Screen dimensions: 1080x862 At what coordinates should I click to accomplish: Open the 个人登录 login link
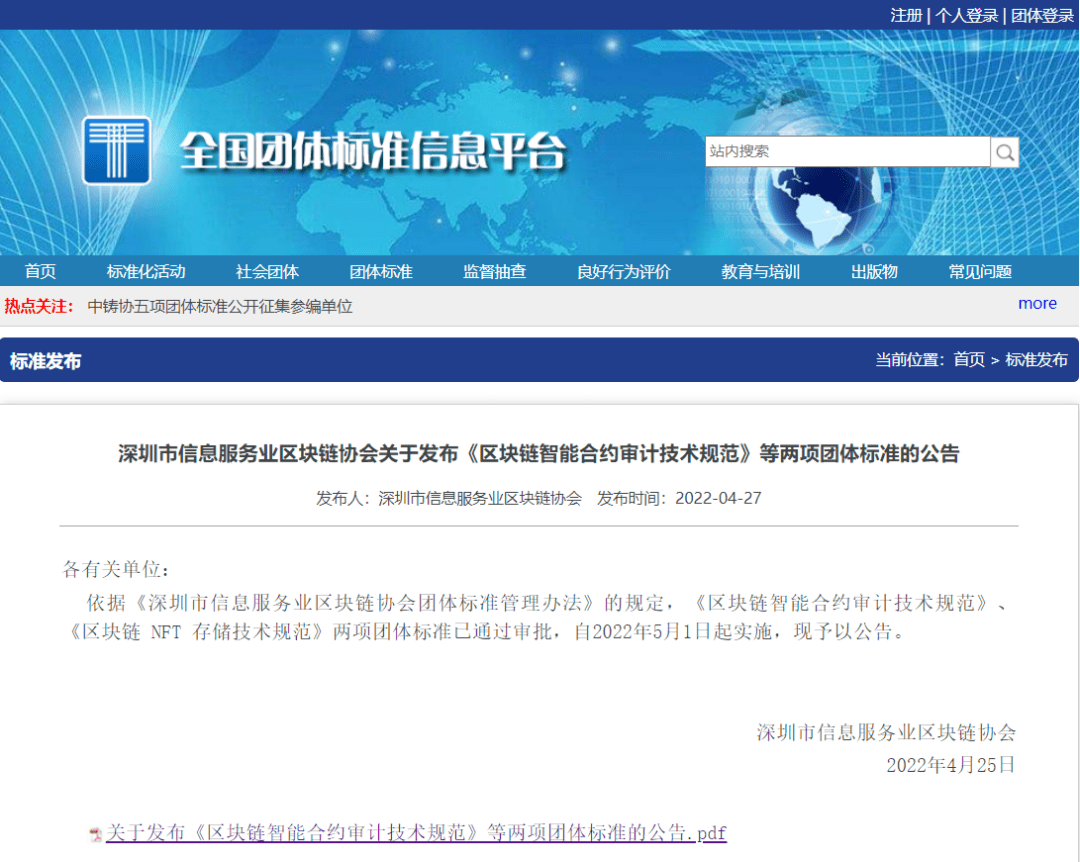[966, 15]
